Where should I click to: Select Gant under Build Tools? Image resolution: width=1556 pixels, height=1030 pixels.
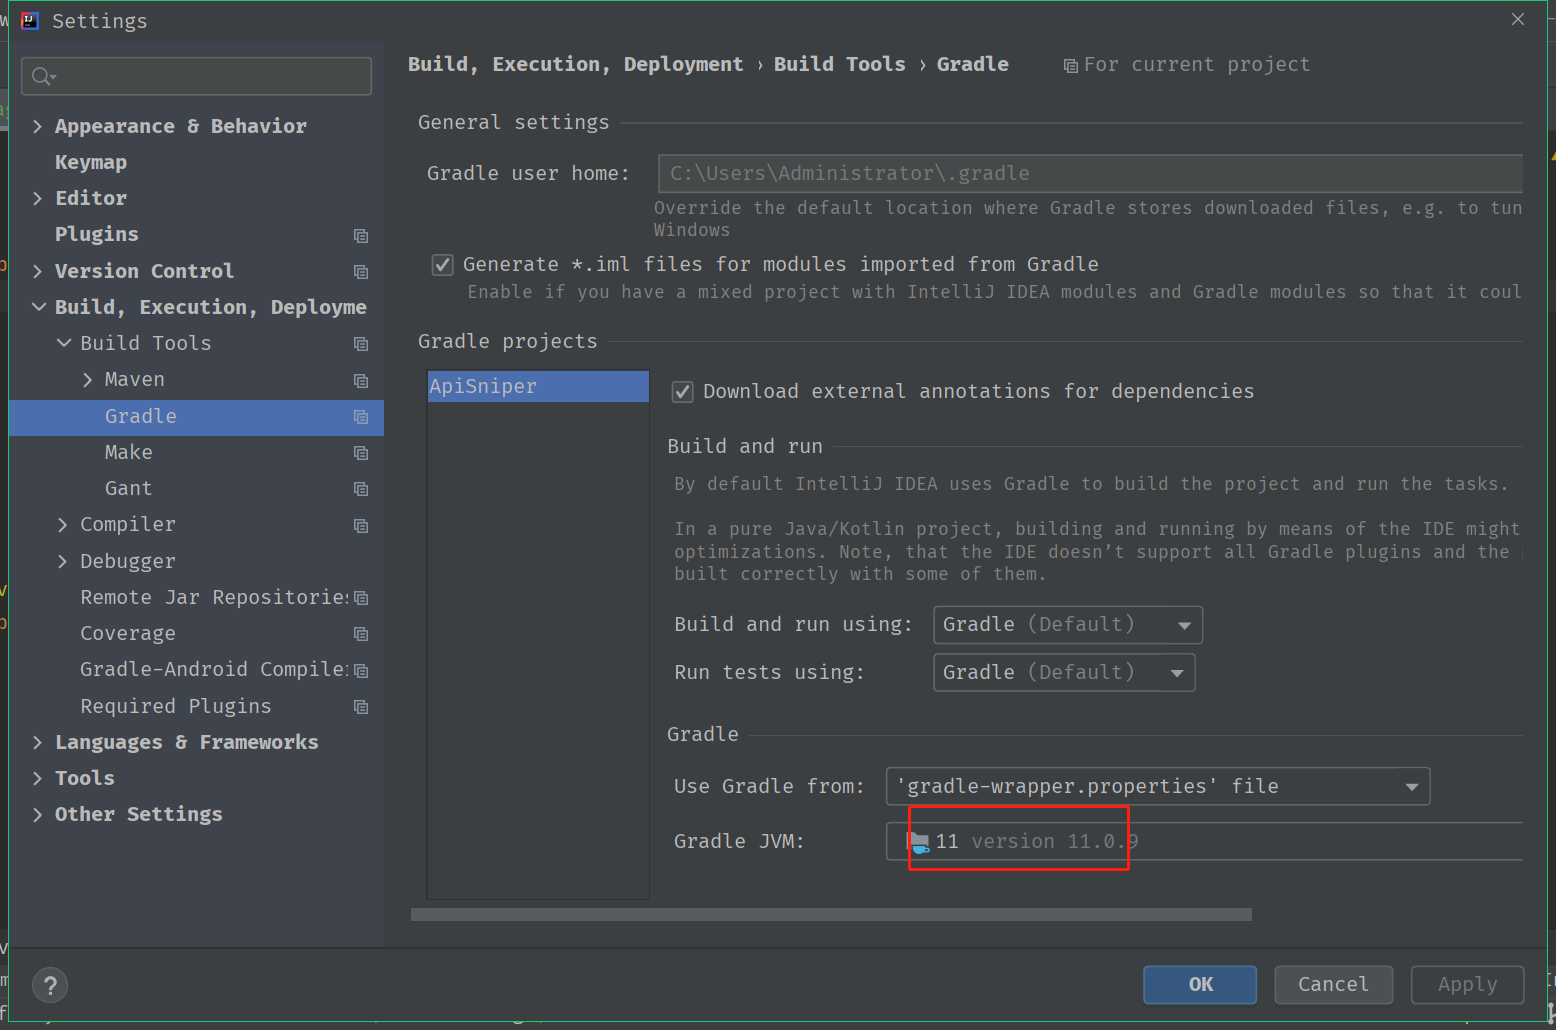pos(129,488)
